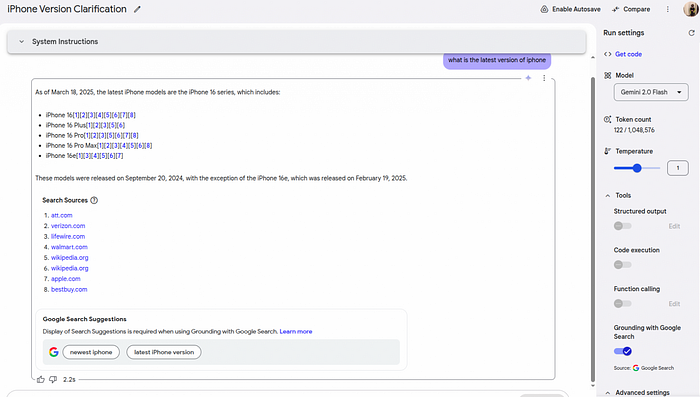Open the lifewire.com source link
This screenshot has height=397, width=700.
pyautogui.click(x=68, y=237)
